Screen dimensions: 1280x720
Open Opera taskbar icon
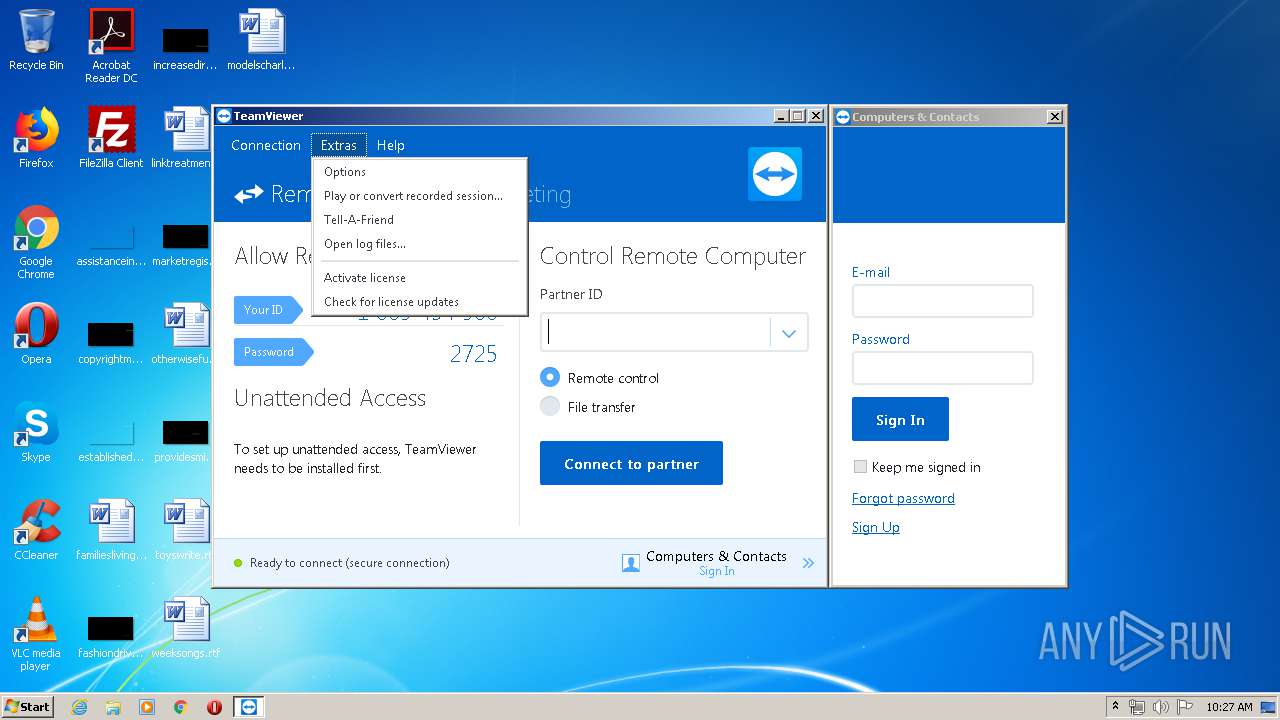(214, 707)
